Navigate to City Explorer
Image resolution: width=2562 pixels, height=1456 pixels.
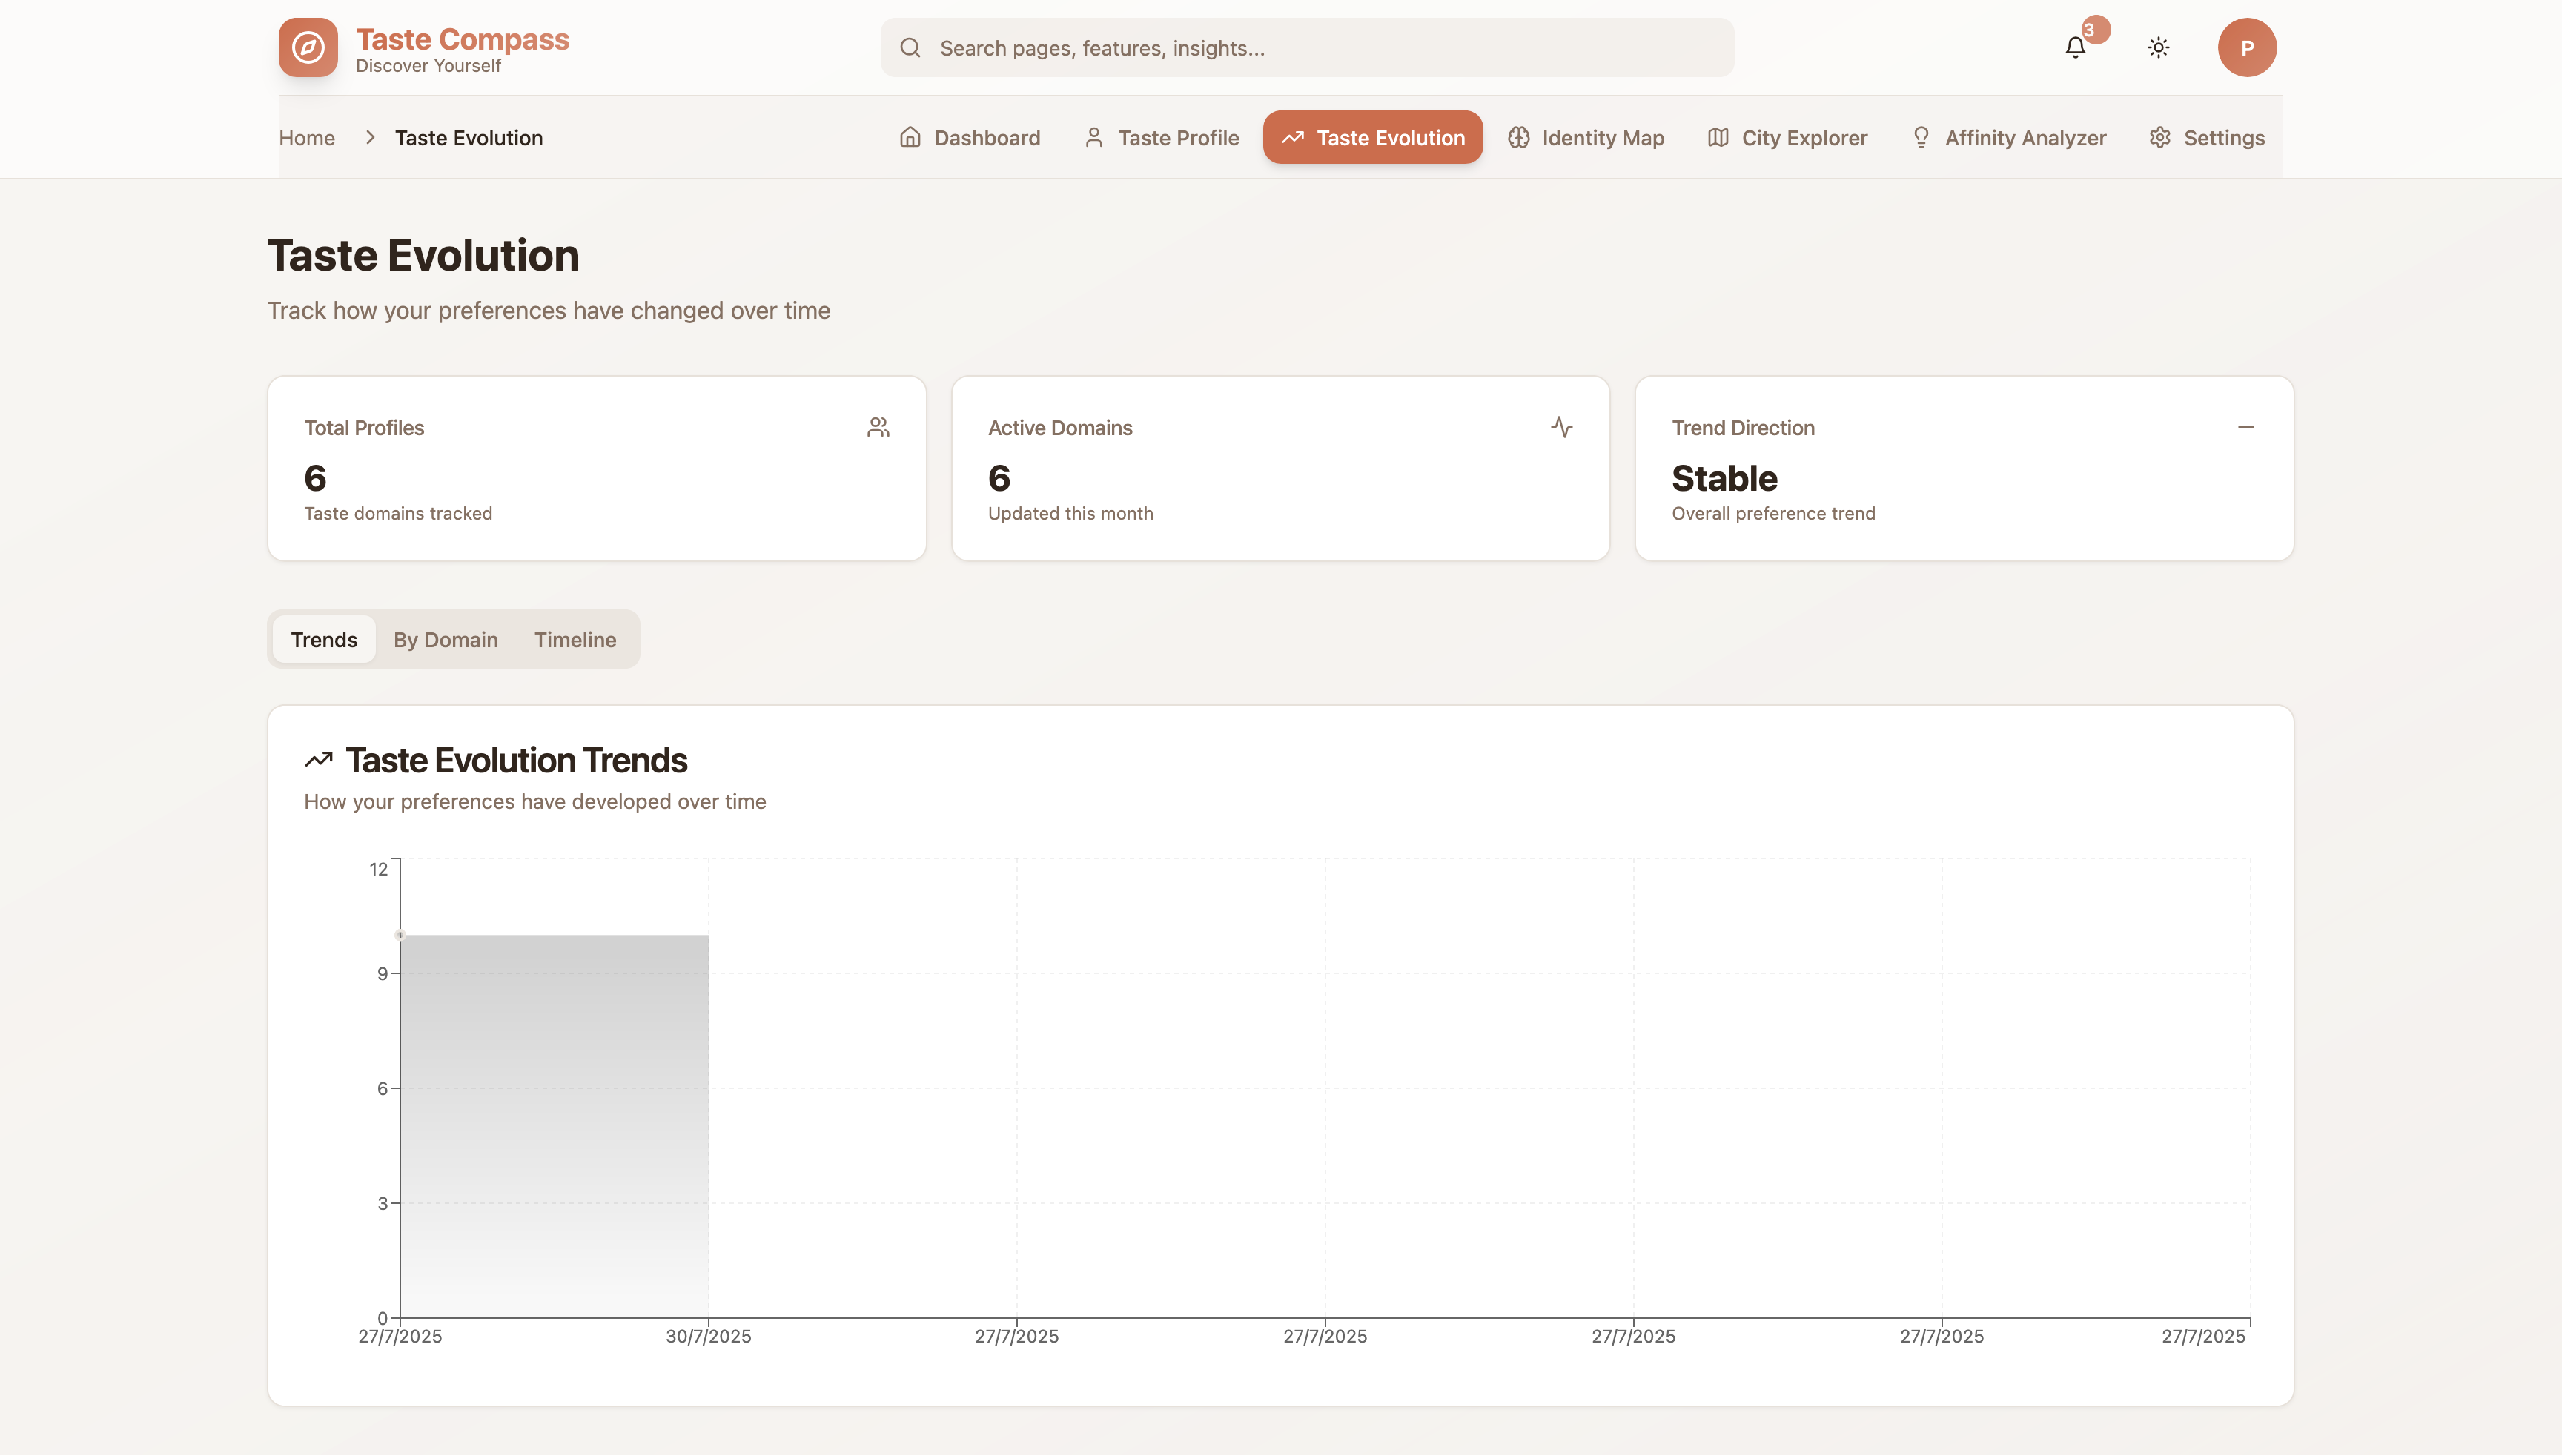(x=1787, y=138)
